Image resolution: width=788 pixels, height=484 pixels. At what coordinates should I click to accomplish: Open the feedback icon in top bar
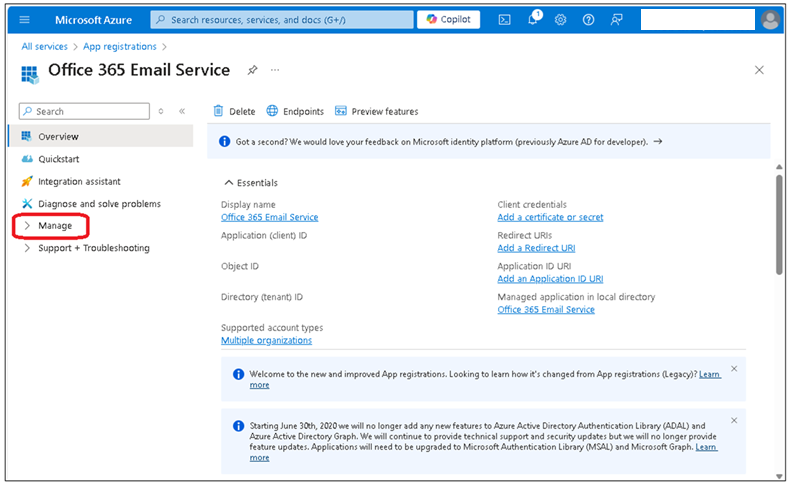tap(617, 20)
